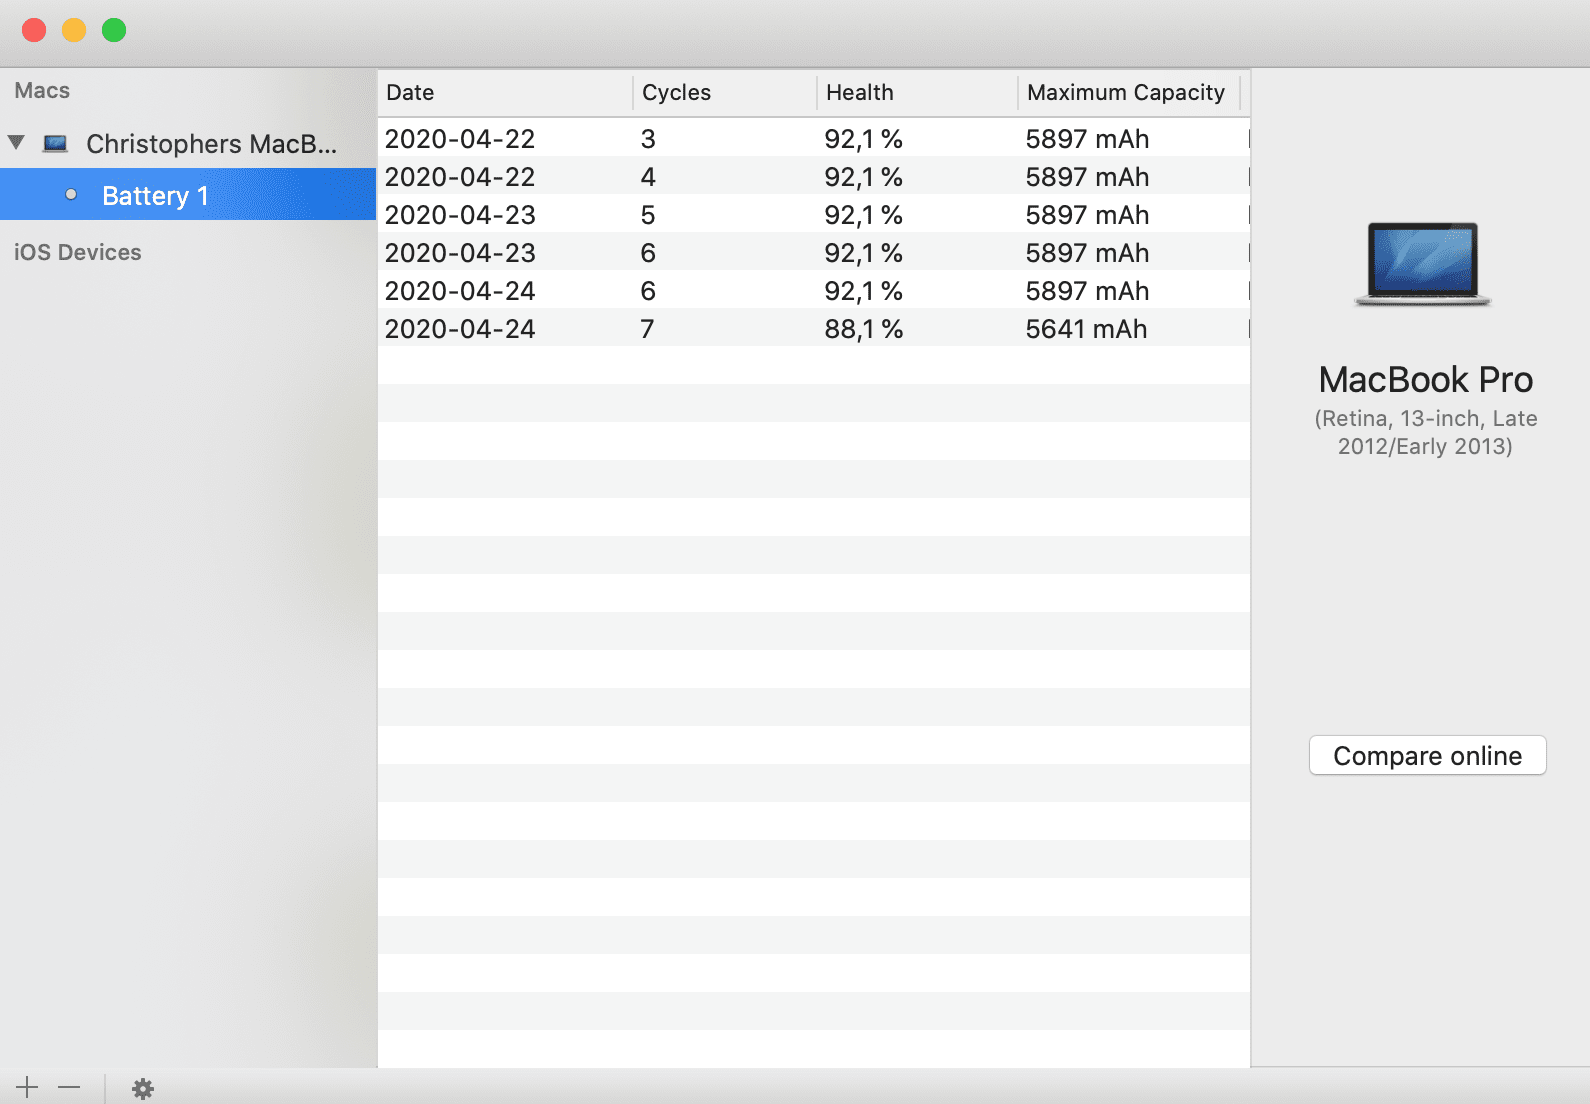Select the 2020-04-24 row with 7 cycles

[x=814, y=328]
